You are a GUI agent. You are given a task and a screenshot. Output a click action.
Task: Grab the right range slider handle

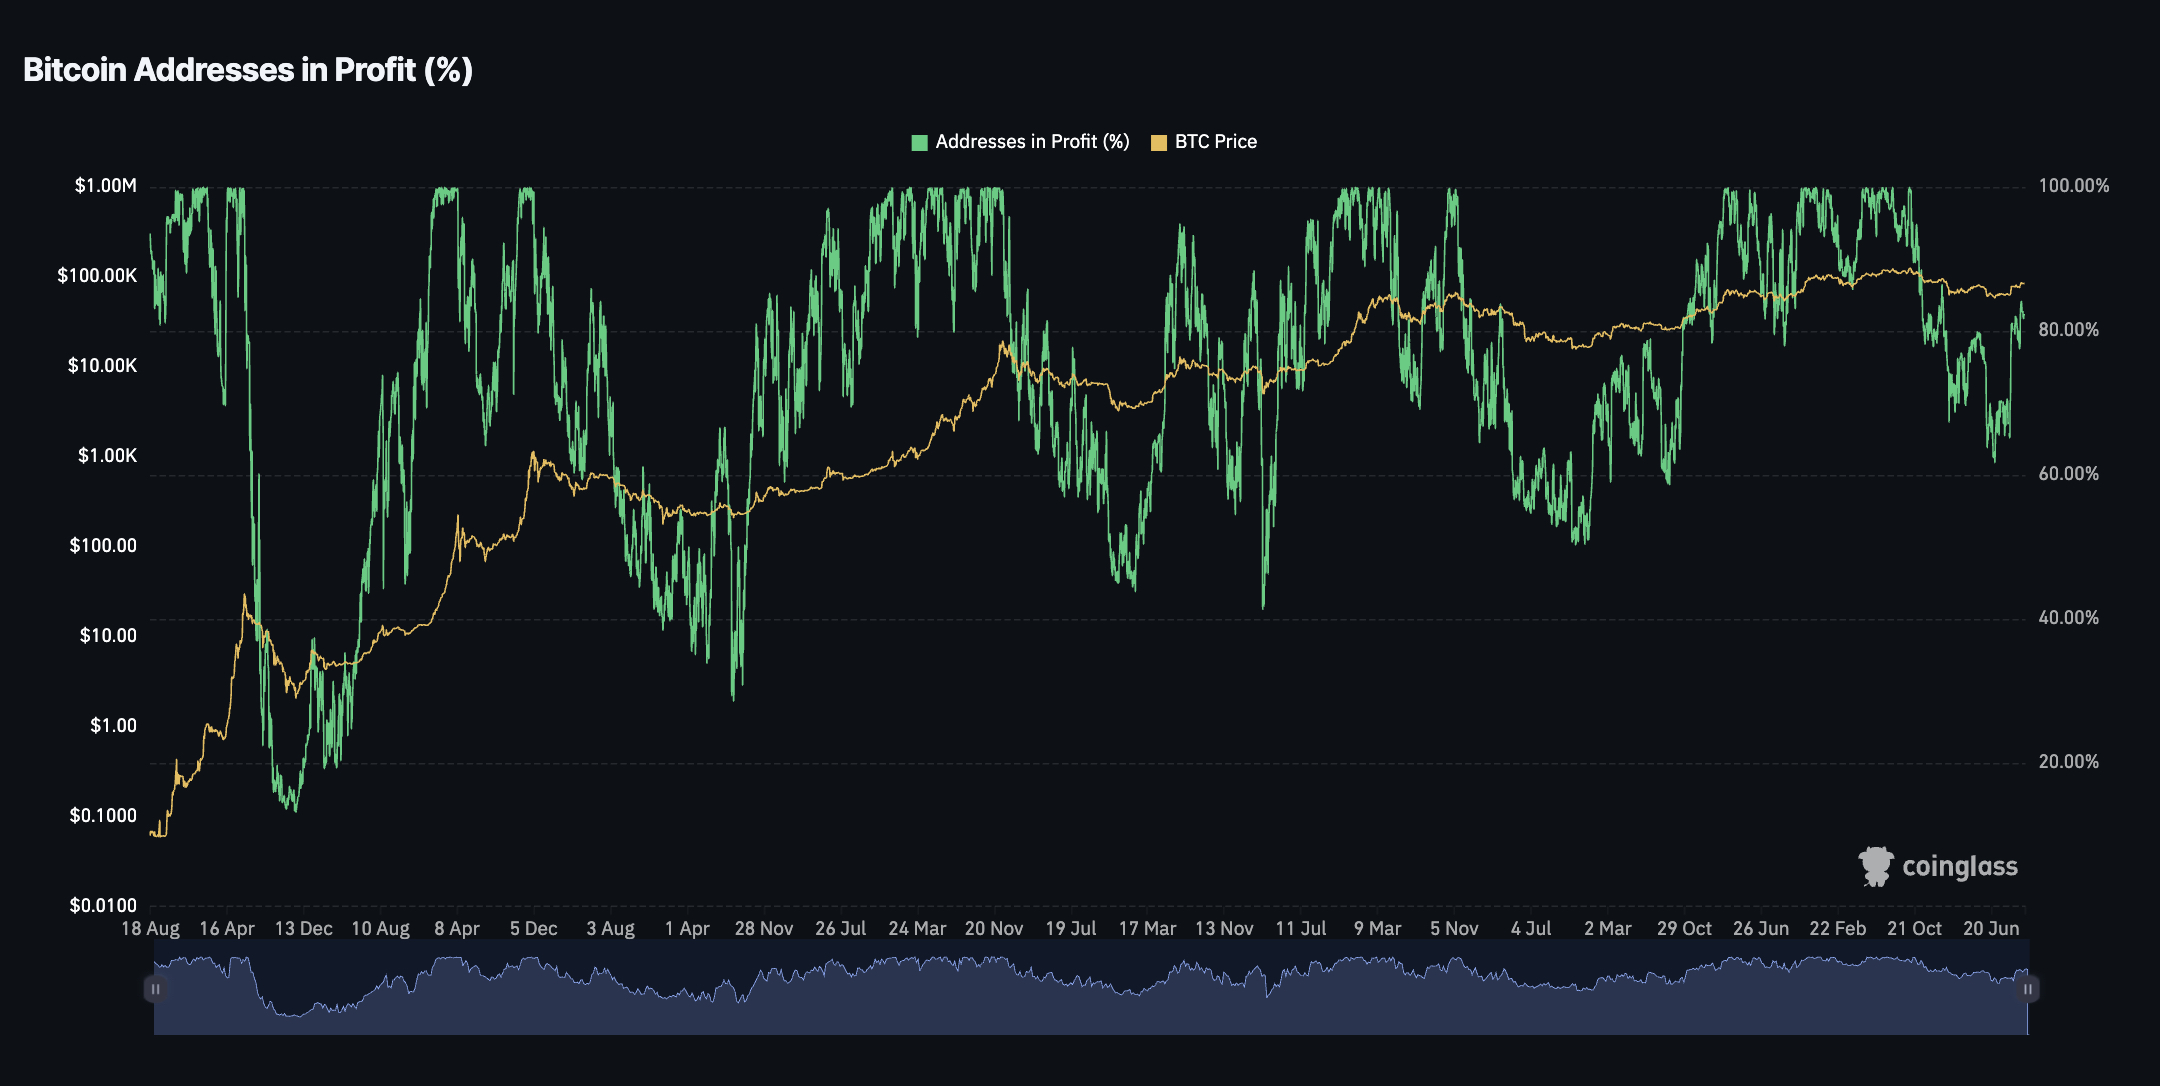(2028, 989)
